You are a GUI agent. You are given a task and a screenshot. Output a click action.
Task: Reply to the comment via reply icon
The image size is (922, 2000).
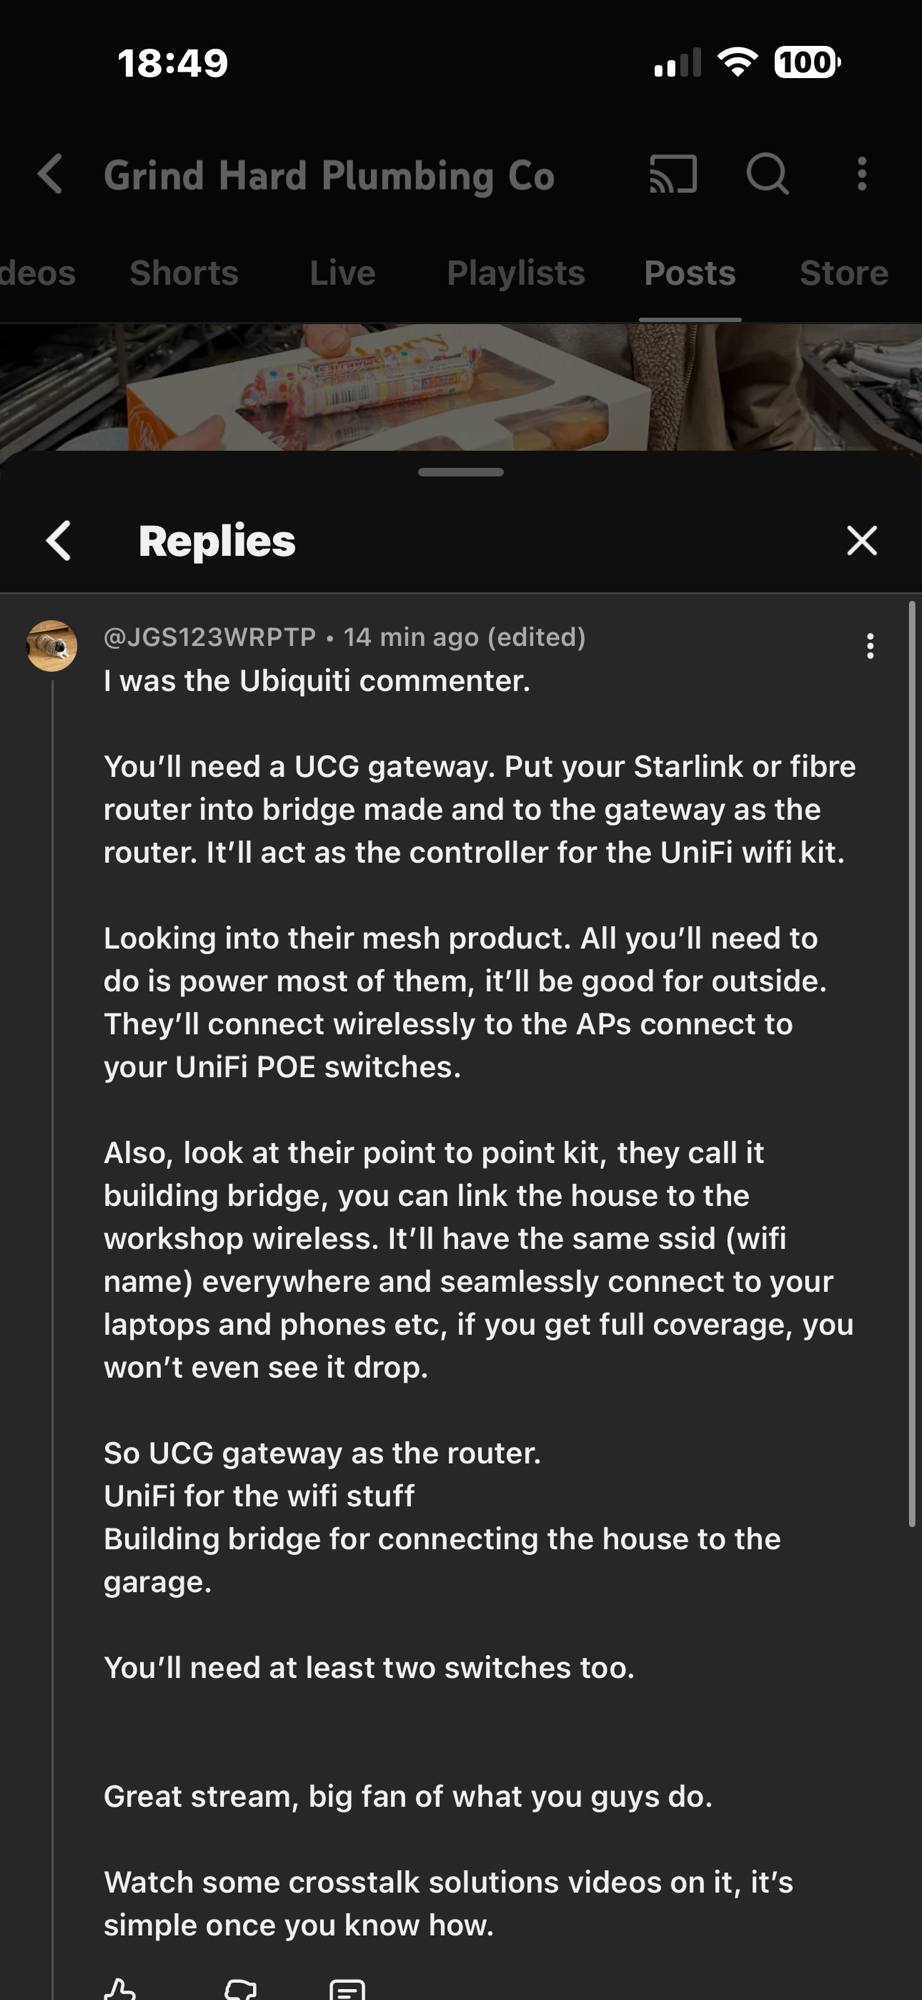[x=347, y=1988]
